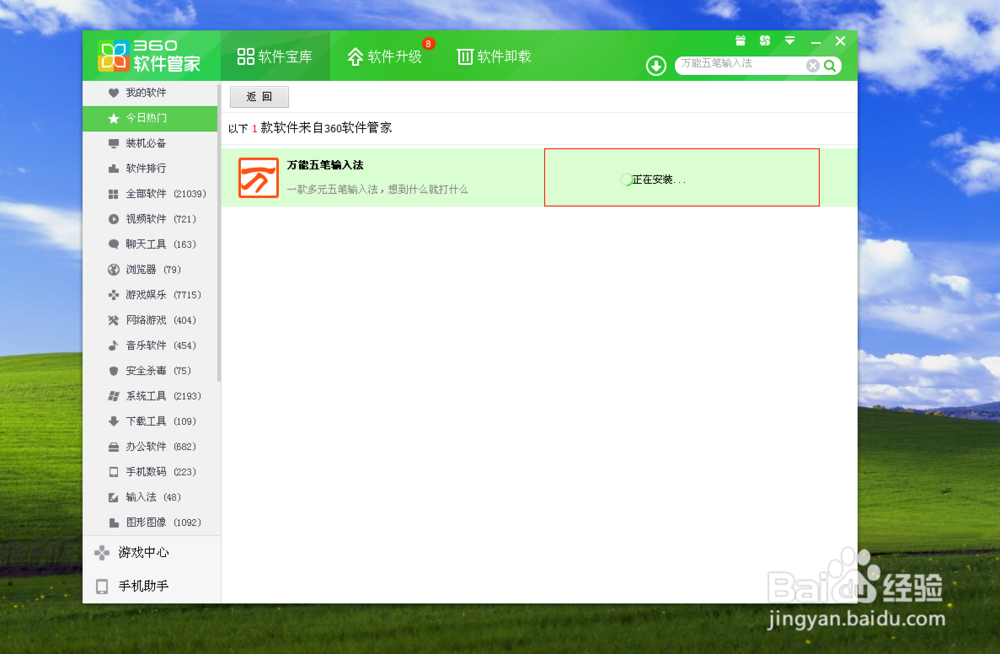Select 办公软件 (682) category
Screen dimensions: 1000x654
[x=150, y=447]
